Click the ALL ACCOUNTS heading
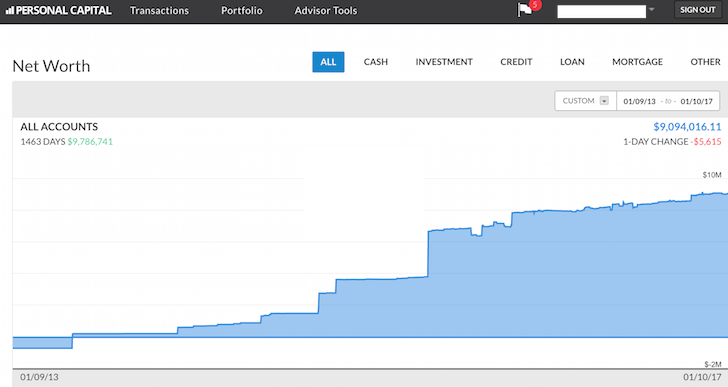Viewport: 728px width, 387px height. coord(59,127)
